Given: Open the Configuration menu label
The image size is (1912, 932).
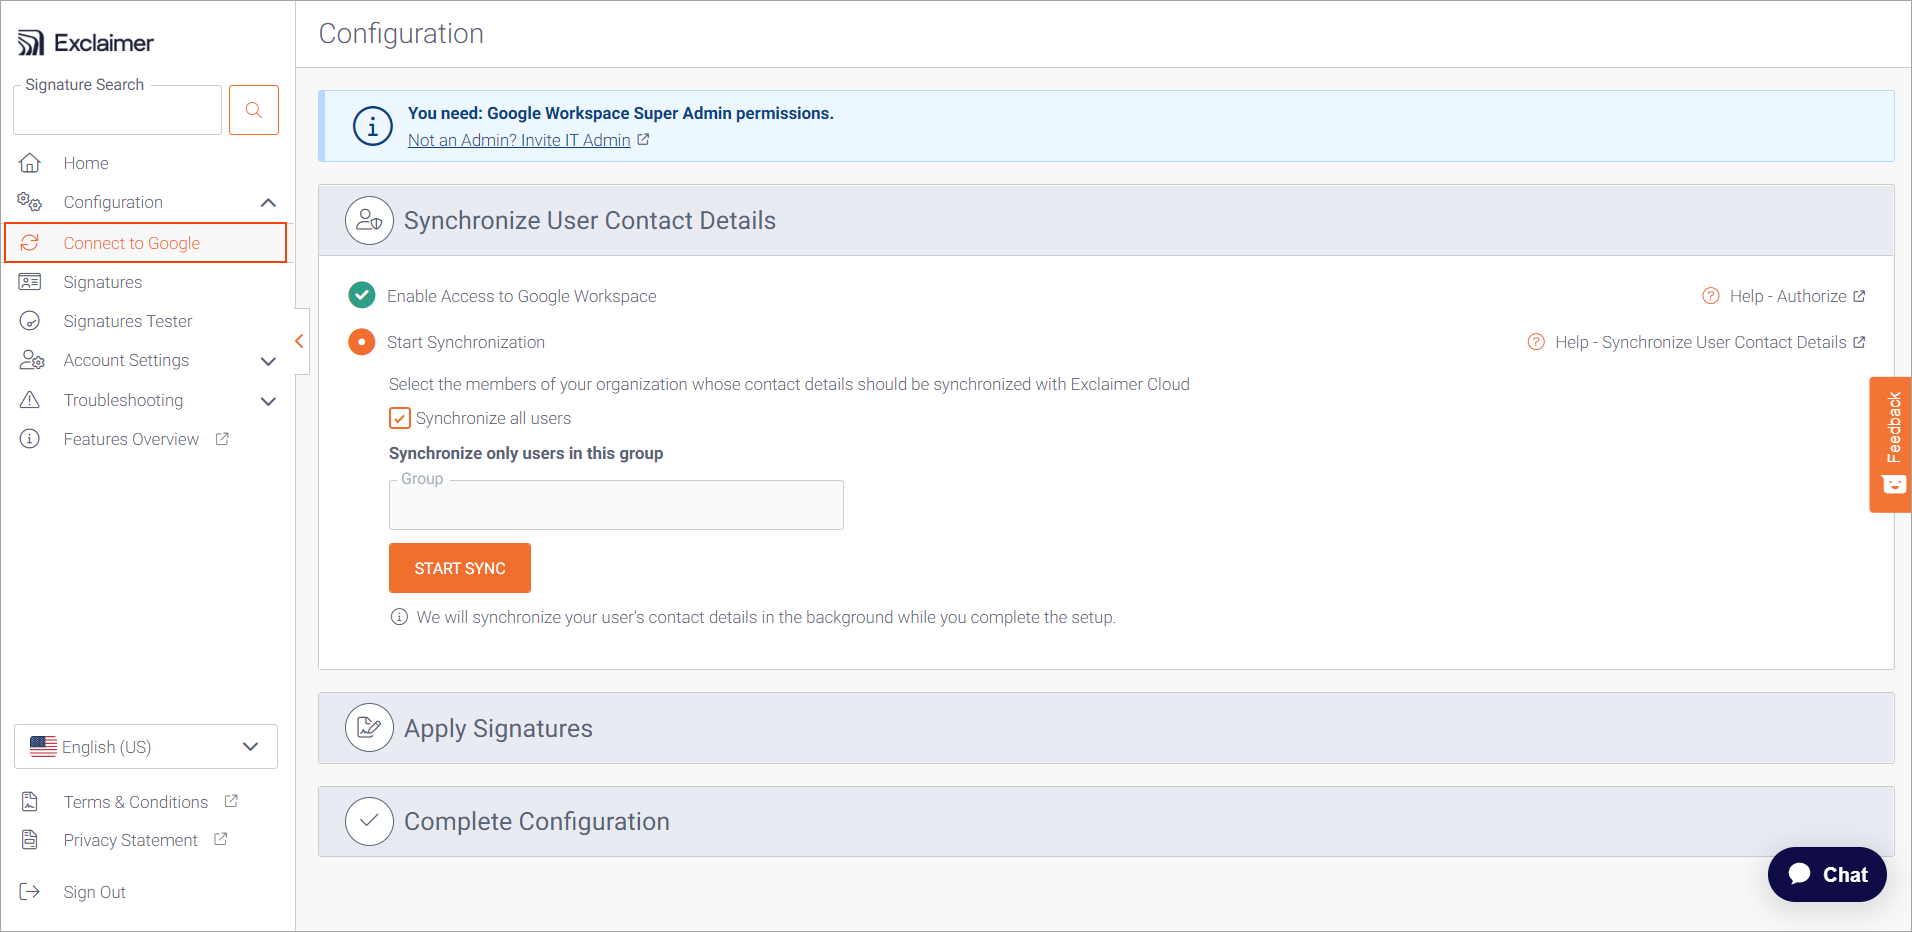Looking at the screenshot, I should [113, 202].
